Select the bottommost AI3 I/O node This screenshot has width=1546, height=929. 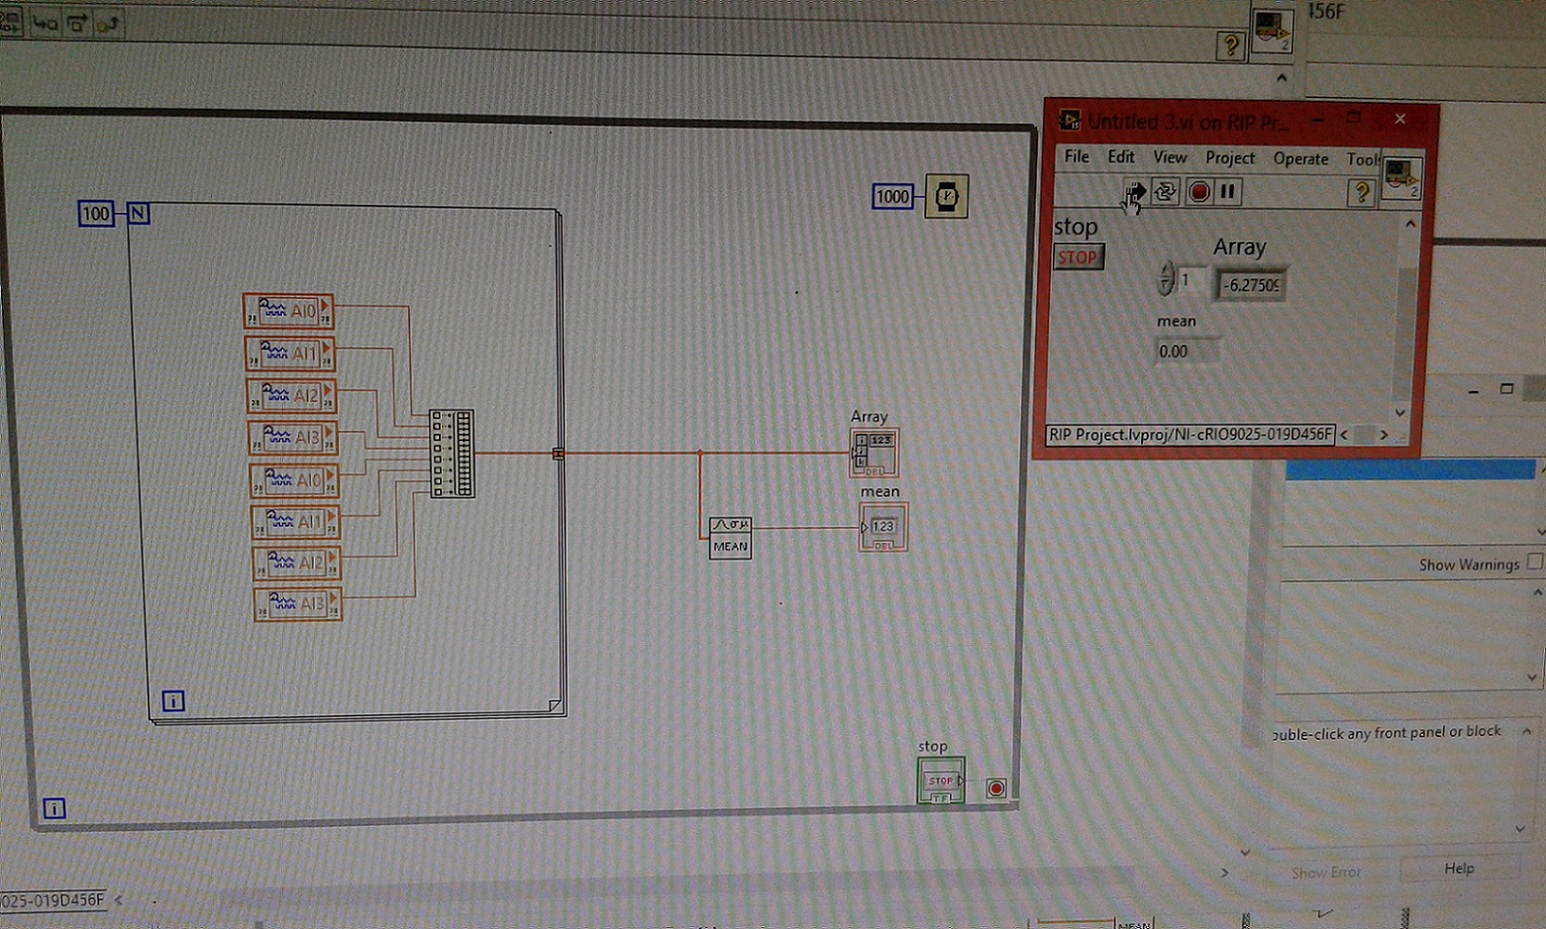coord(297,604)
